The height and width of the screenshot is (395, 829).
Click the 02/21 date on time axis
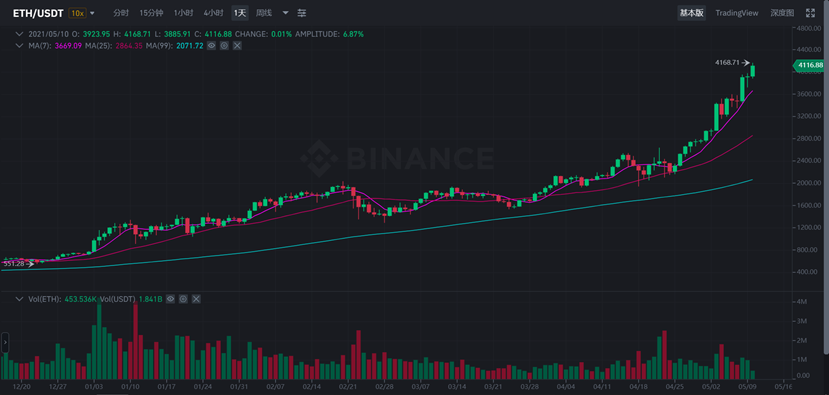tap(347, 387)
